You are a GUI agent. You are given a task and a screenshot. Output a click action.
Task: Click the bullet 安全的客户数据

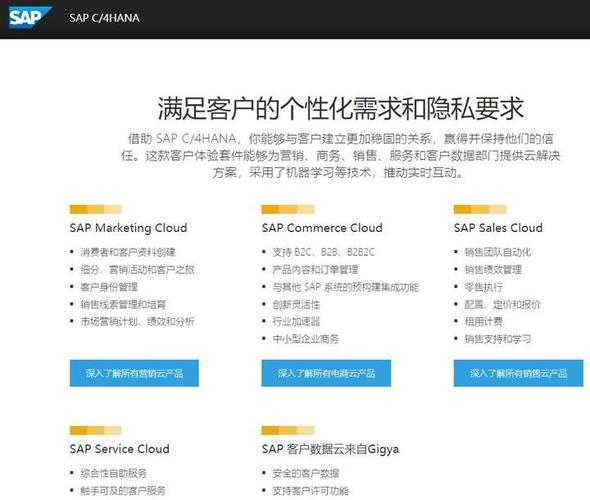tap(306, 473)
